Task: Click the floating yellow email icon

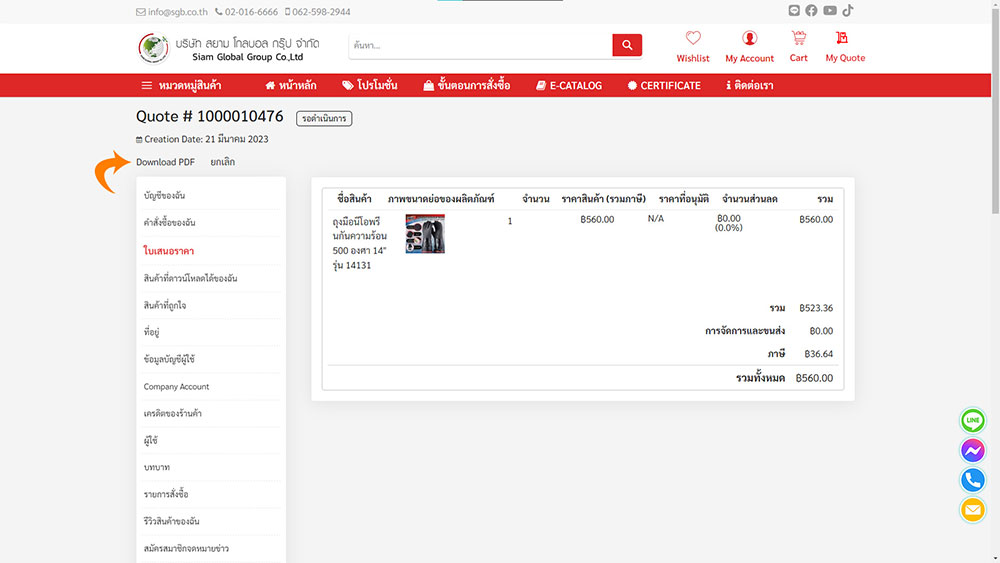Action: point(972,510)
